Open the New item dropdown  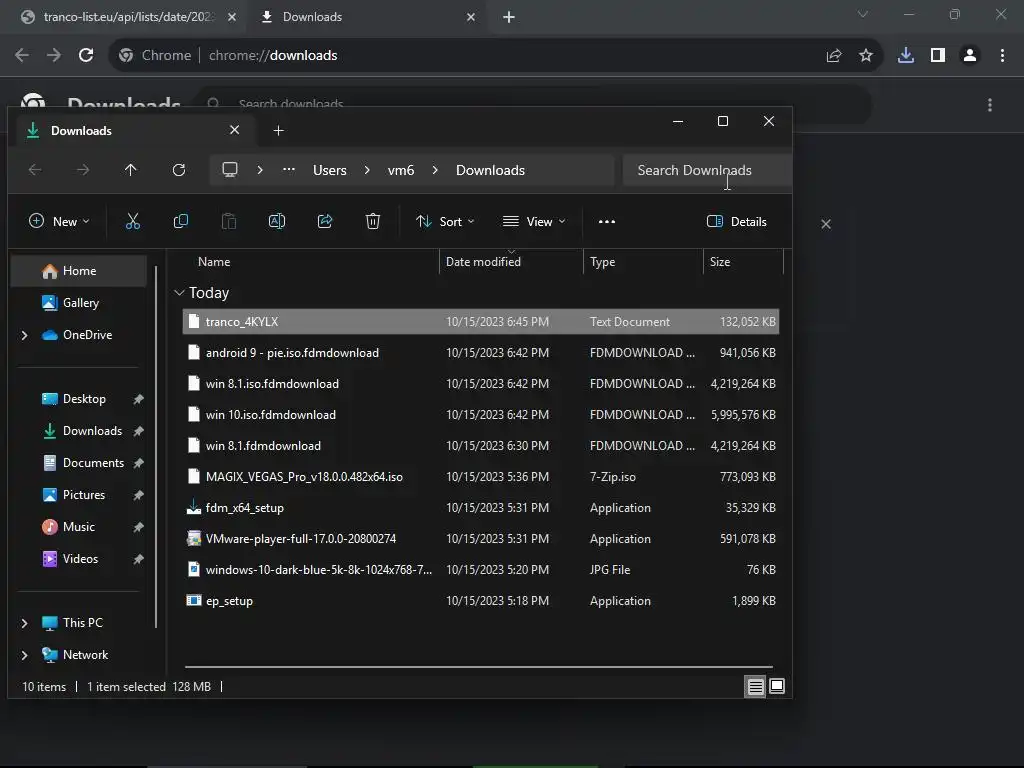[x=59, y=221]
